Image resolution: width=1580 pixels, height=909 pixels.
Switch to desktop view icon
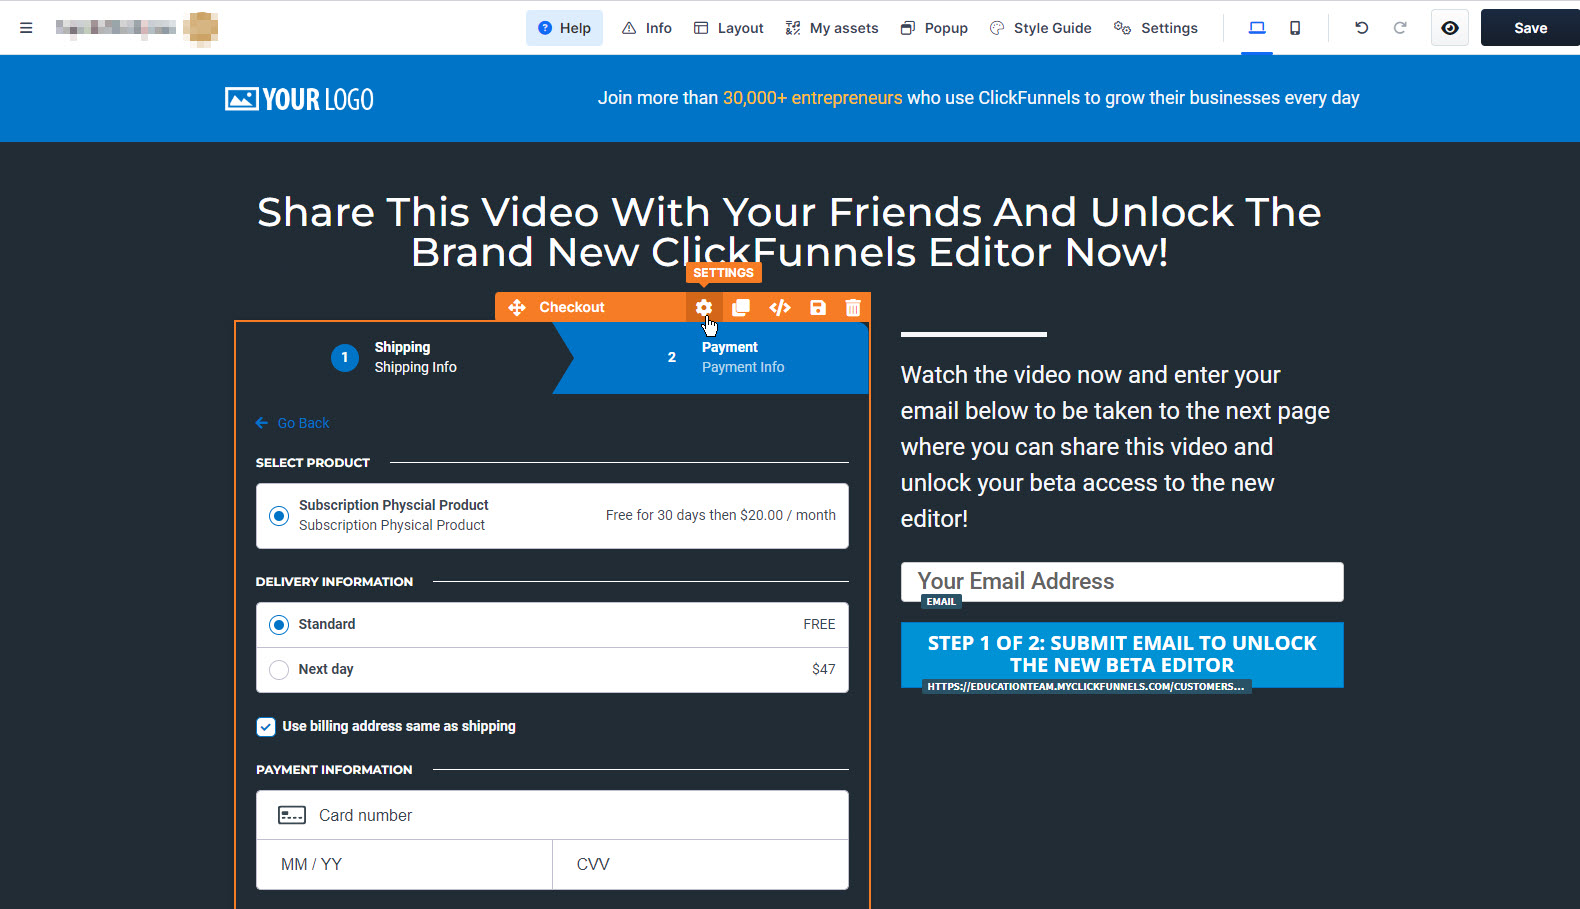point(1257,28)
